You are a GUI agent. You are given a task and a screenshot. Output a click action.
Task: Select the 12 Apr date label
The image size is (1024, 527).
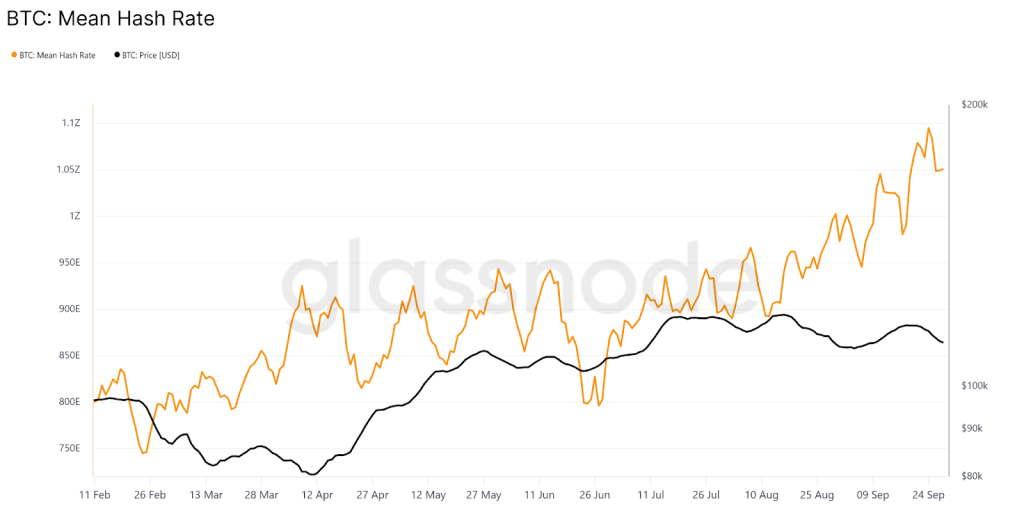click(x=316, y=494)
